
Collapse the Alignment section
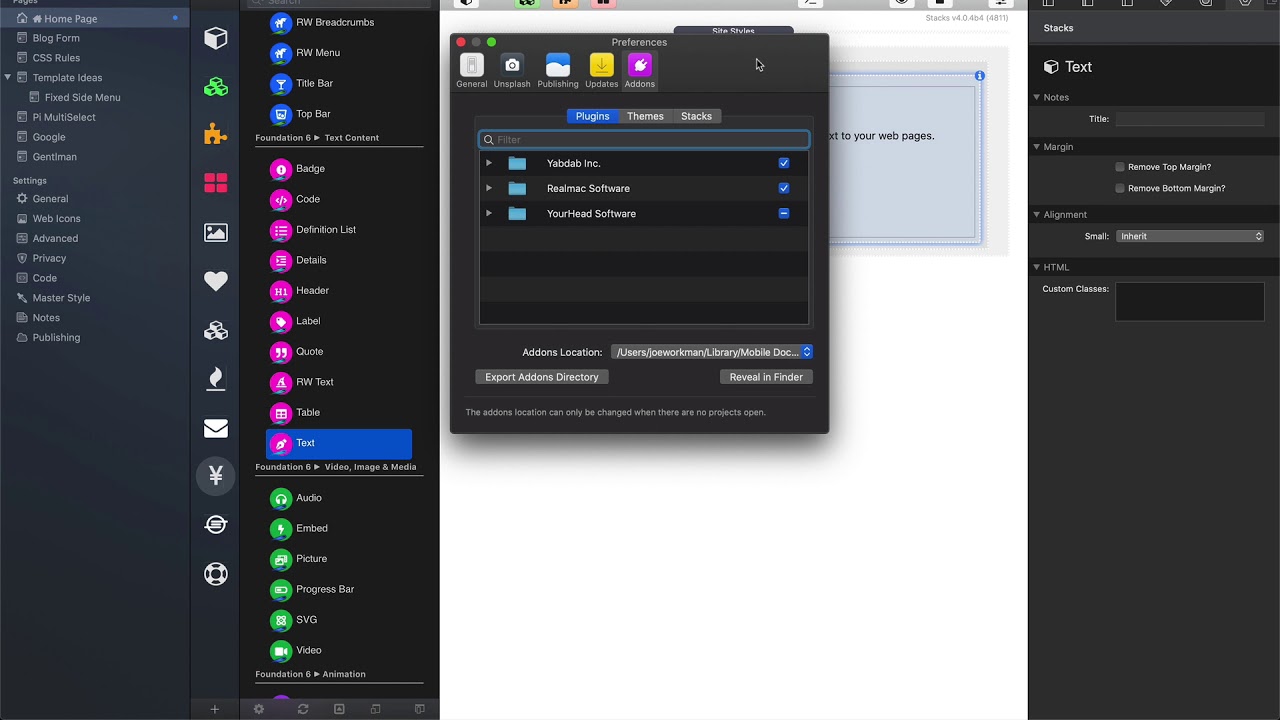pos(1037,214)
